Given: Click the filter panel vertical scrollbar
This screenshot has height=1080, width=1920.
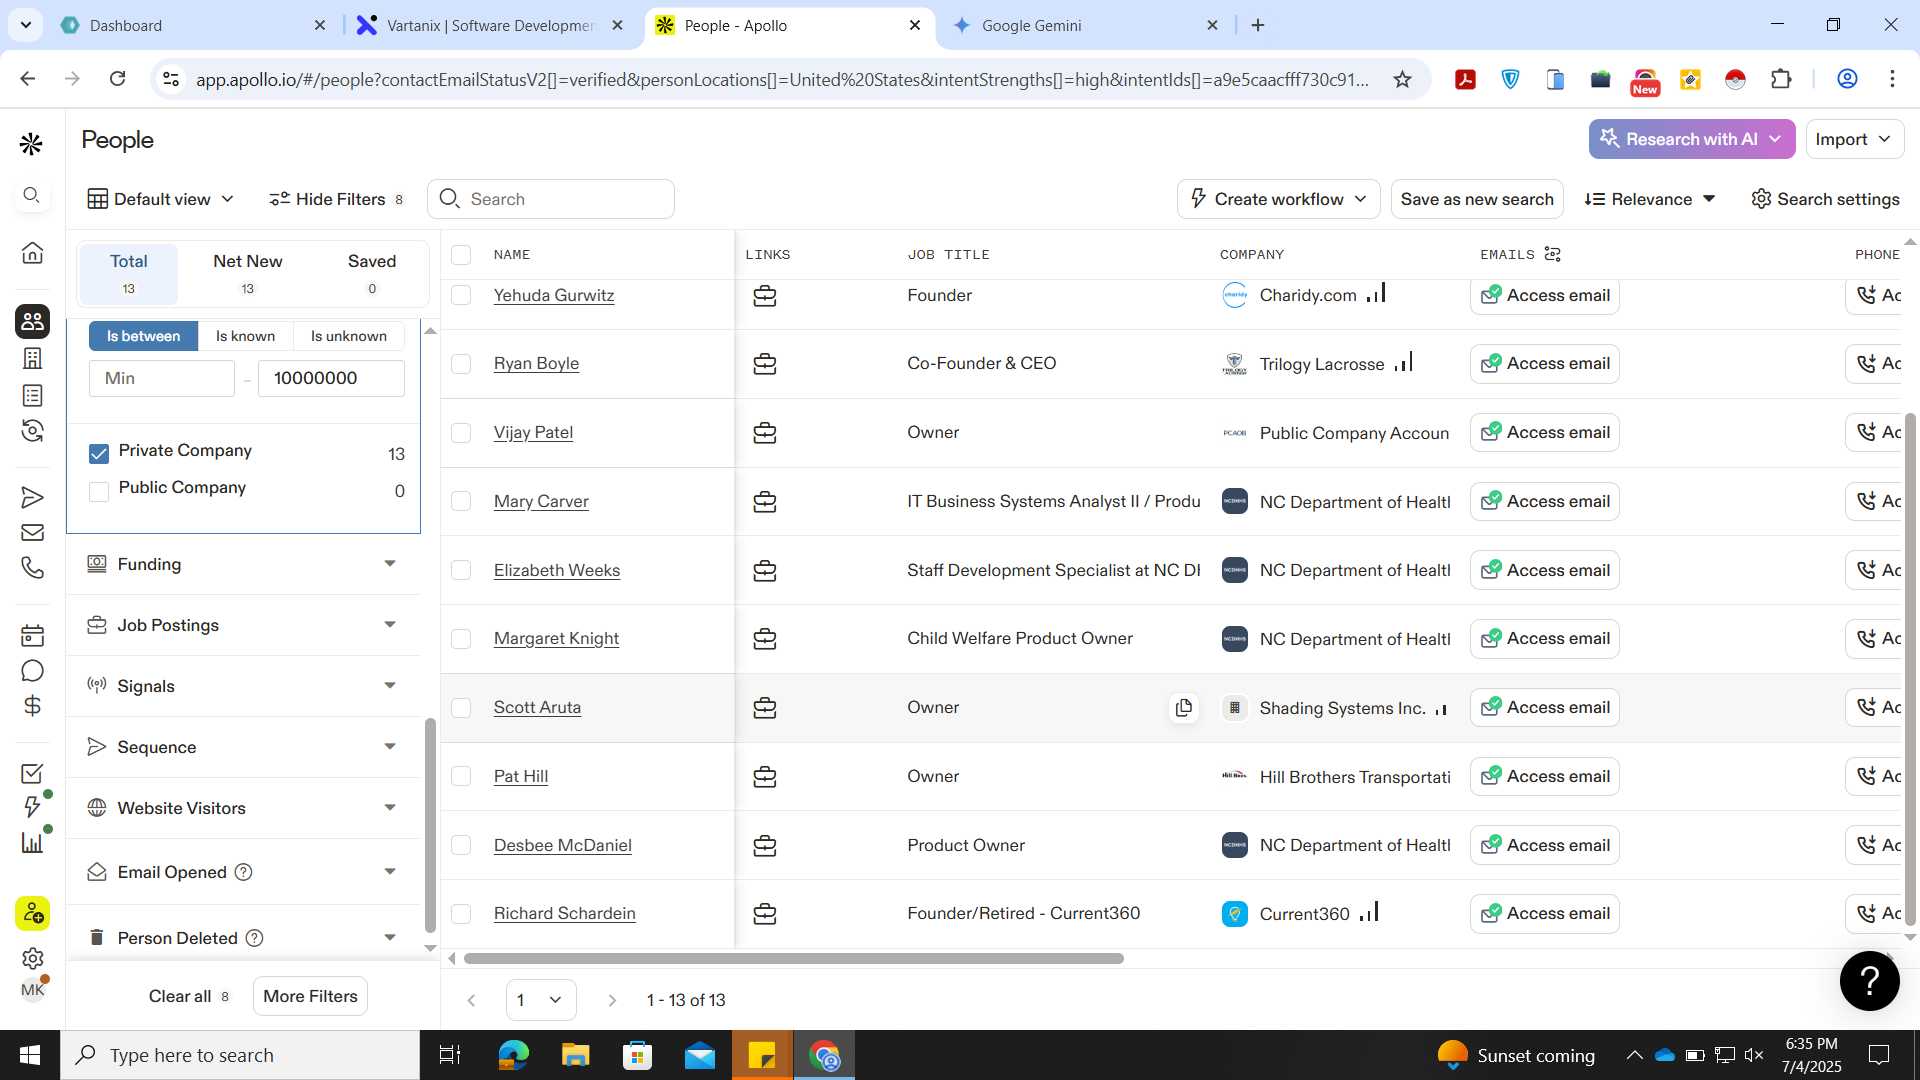Looking at the screenshot, I should click(x=430, y=825).
